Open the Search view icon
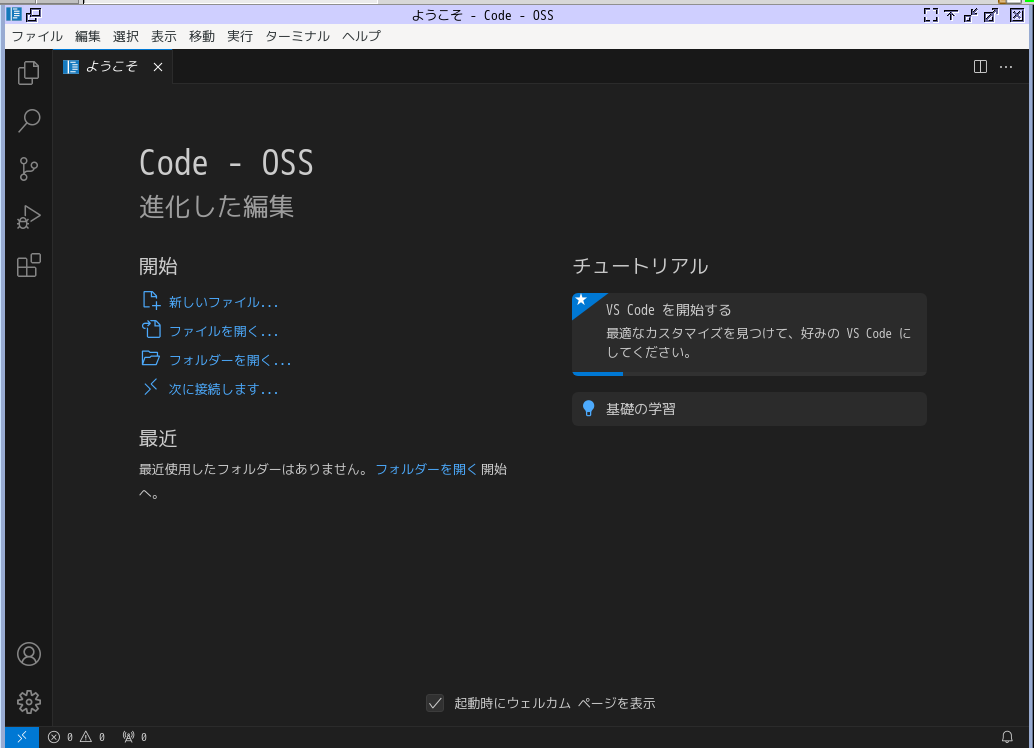The height and width of the screenshot is (748, 1034). [x=28, y=121]
